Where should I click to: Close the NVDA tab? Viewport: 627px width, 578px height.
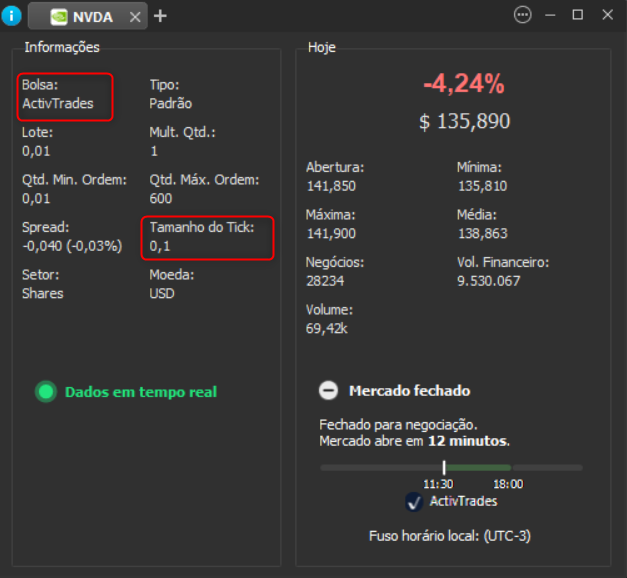[x=134, y=16]
